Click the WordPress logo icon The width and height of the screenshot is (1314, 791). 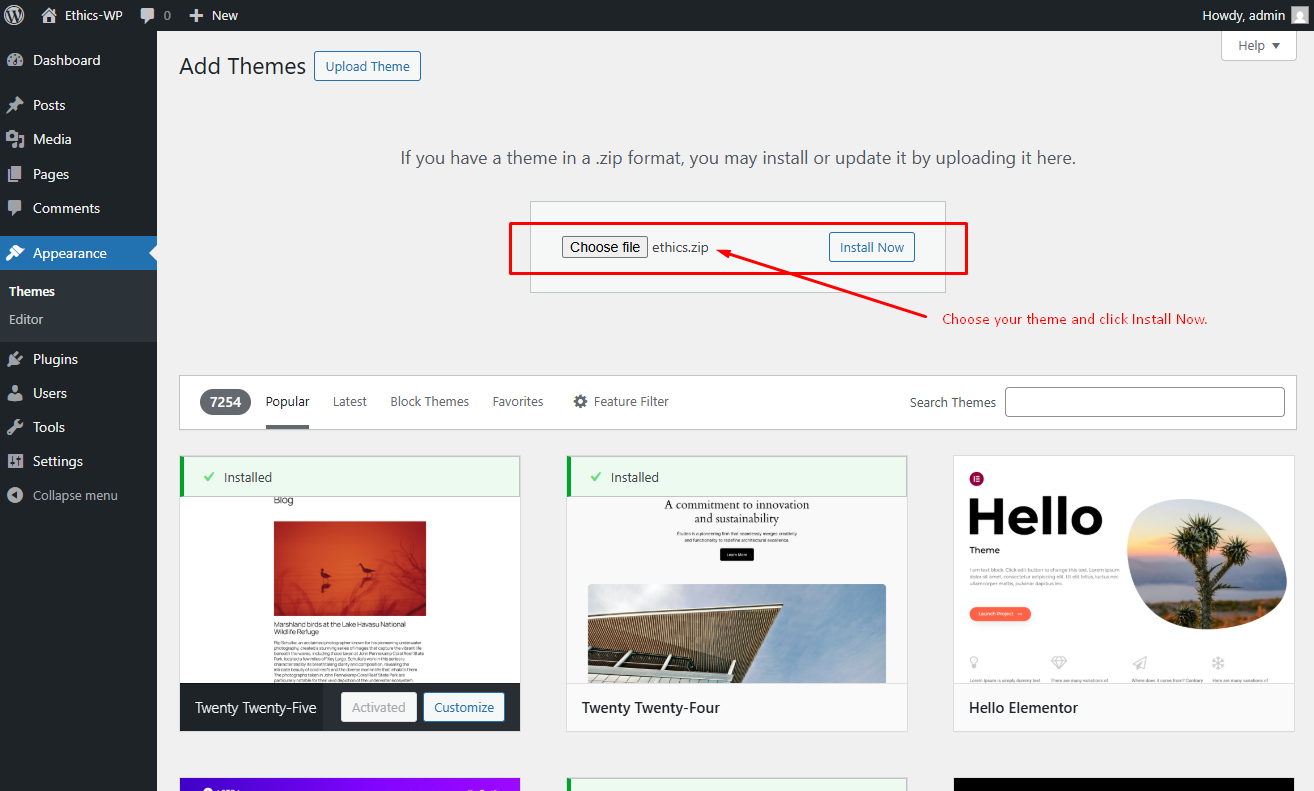[x=14, y=15]
